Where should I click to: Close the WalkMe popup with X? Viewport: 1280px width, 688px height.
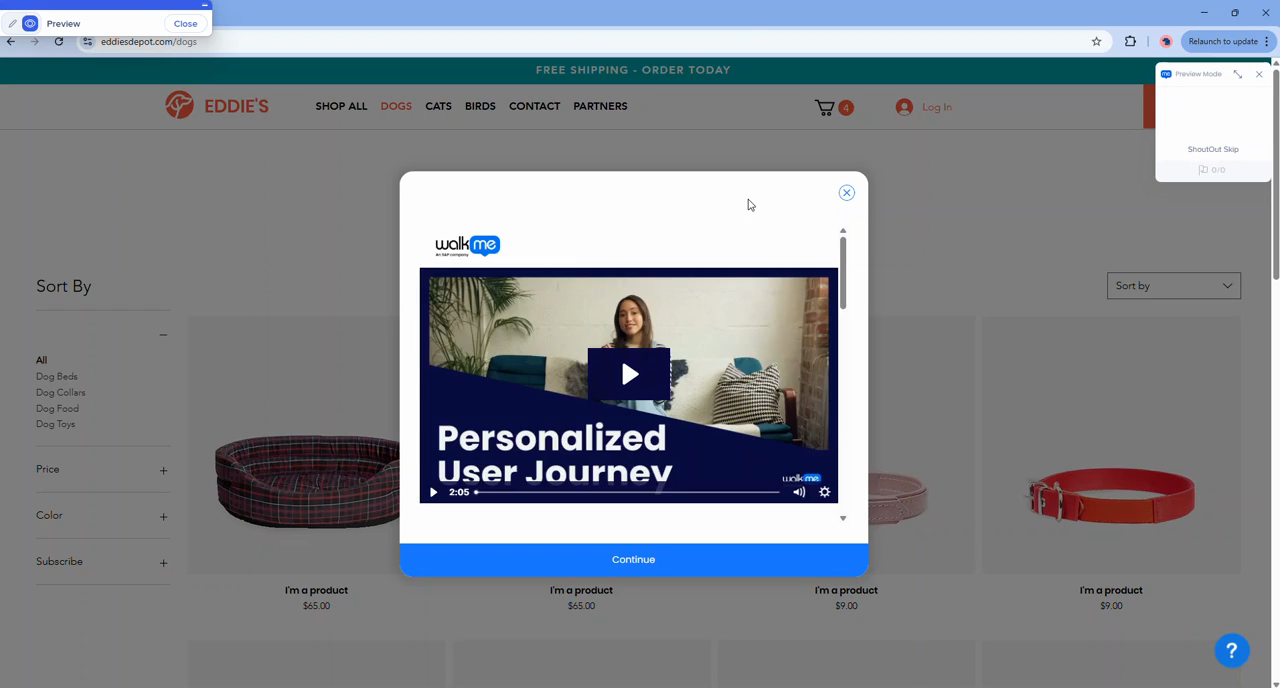coord(847,193)
